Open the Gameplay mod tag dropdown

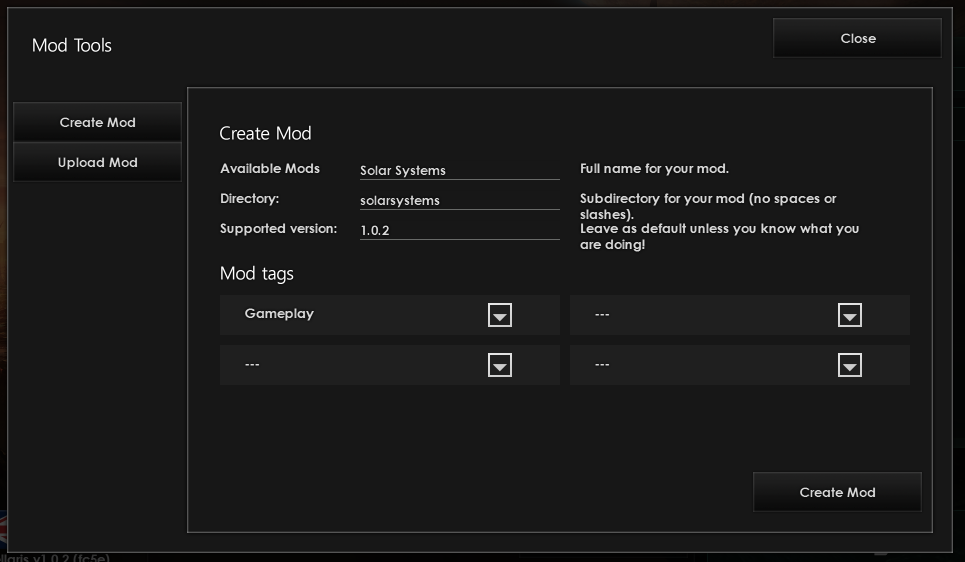(x=389, y=315)
